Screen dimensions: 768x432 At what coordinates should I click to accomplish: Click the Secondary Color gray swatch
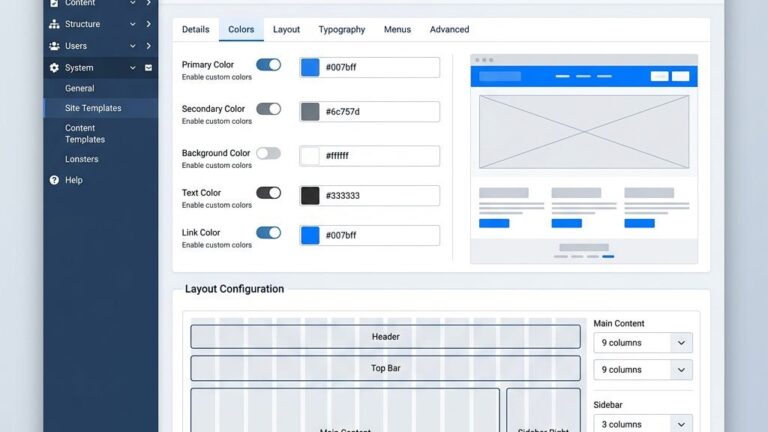pos(310,112)
